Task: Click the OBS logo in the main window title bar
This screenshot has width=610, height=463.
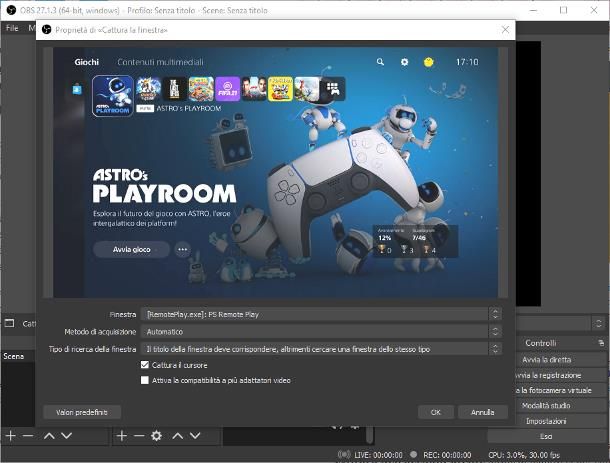Action: tap(11, 10)
